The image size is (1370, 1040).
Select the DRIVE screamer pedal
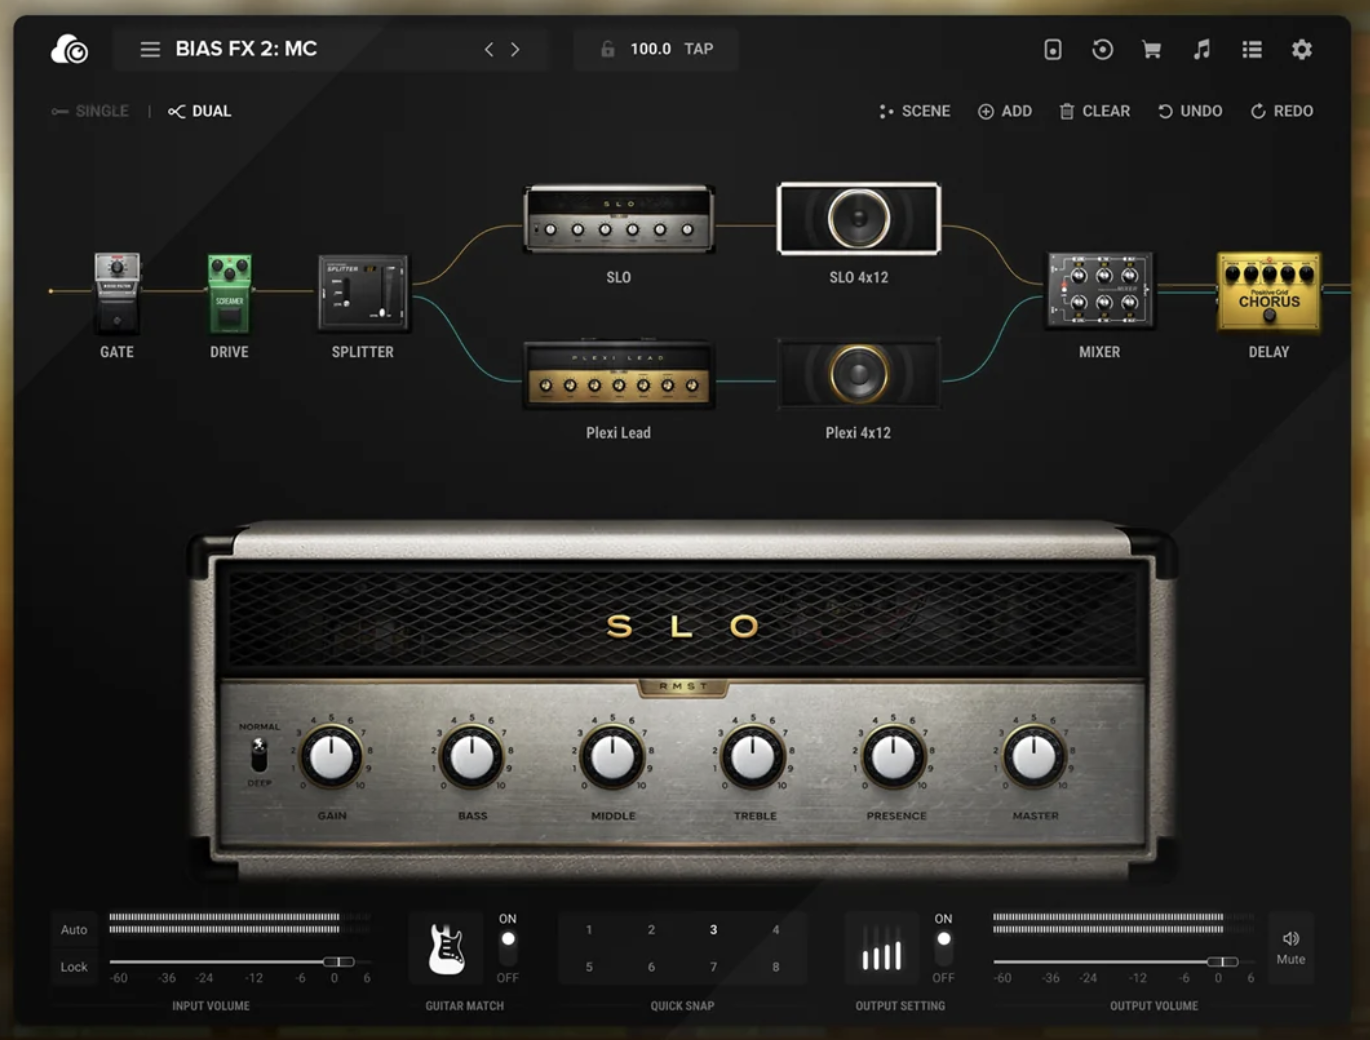(x=229, y=292)
